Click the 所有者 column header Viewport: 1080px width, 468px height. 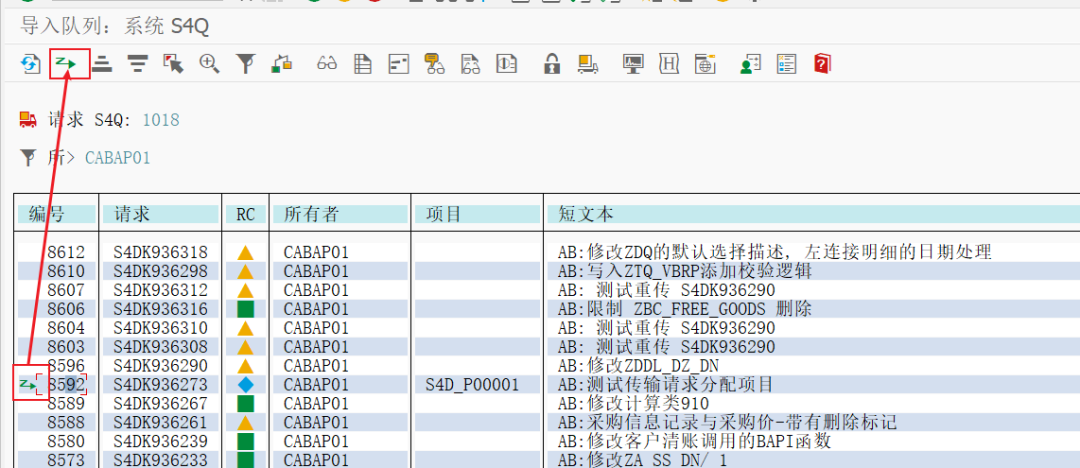(340, 214)
